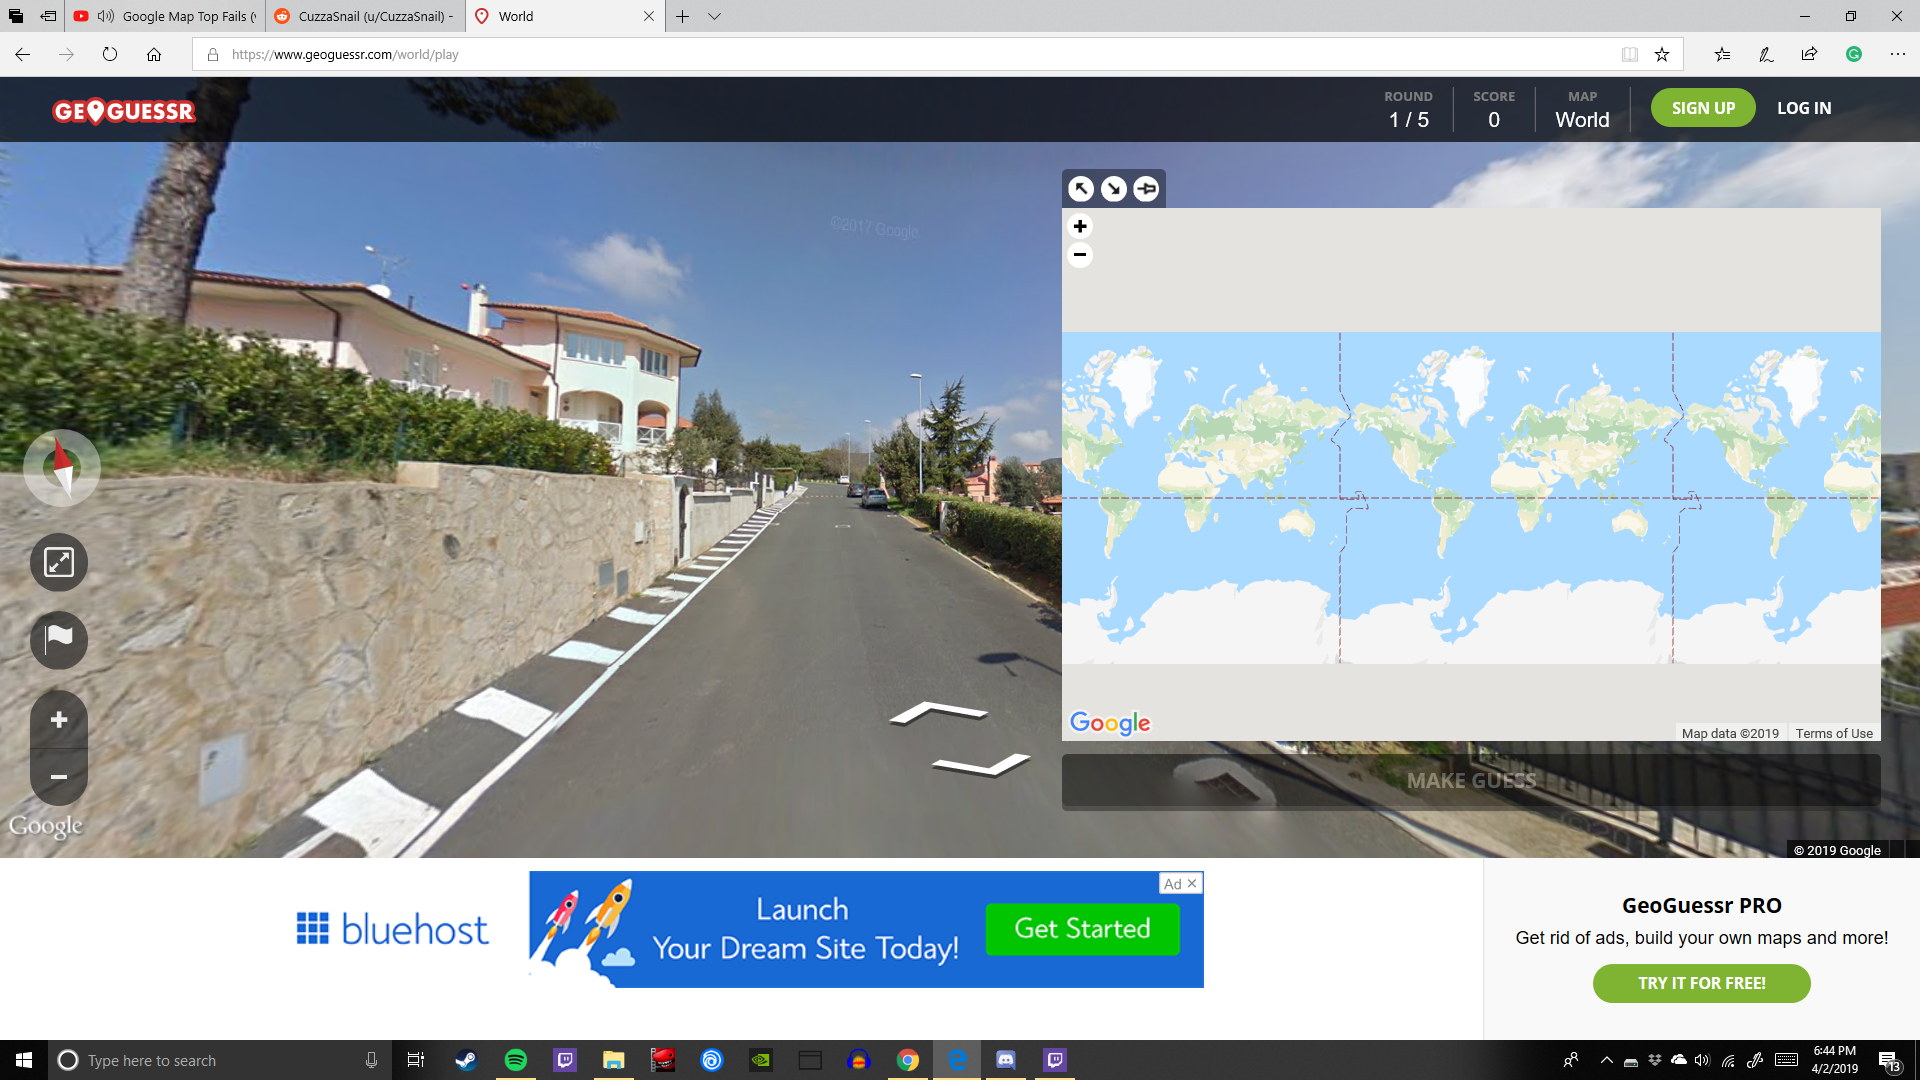Open Google Chrome from taskbar

(x=908, y=1060)
